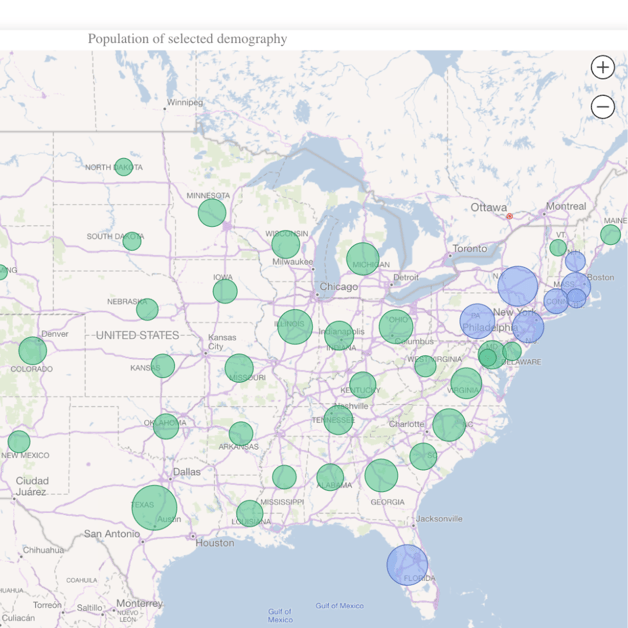Select the Illinois green bubble
Screen dimensions: 628x628
coord(295,327)
